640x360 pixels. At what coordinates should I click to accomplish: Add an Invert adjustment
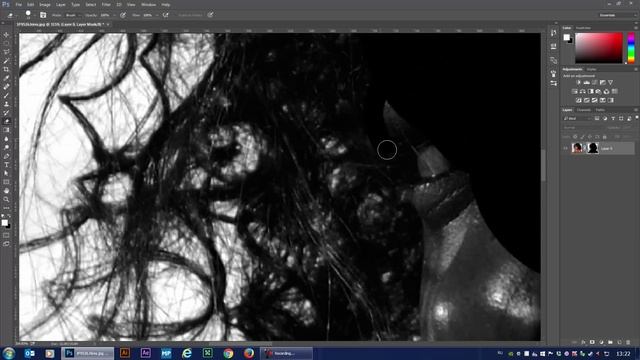point(579,100)
